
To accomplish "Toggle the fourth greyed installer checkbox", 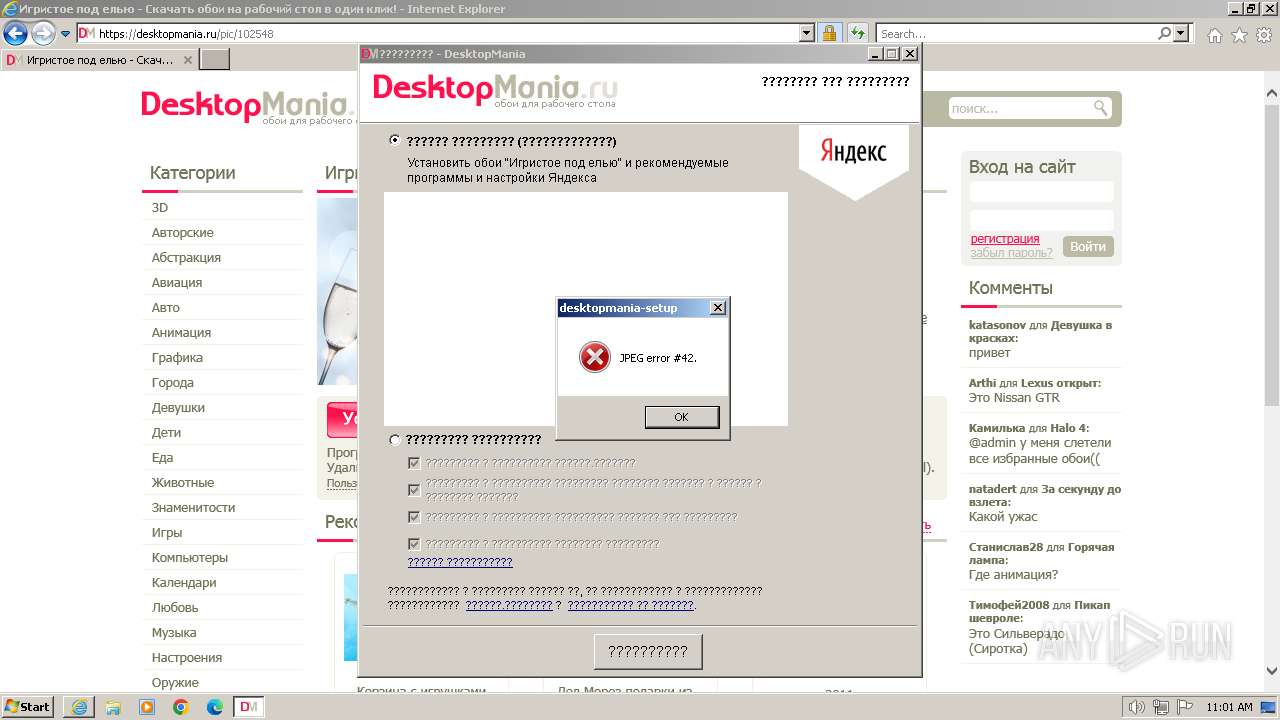I will tap(414, 544).
